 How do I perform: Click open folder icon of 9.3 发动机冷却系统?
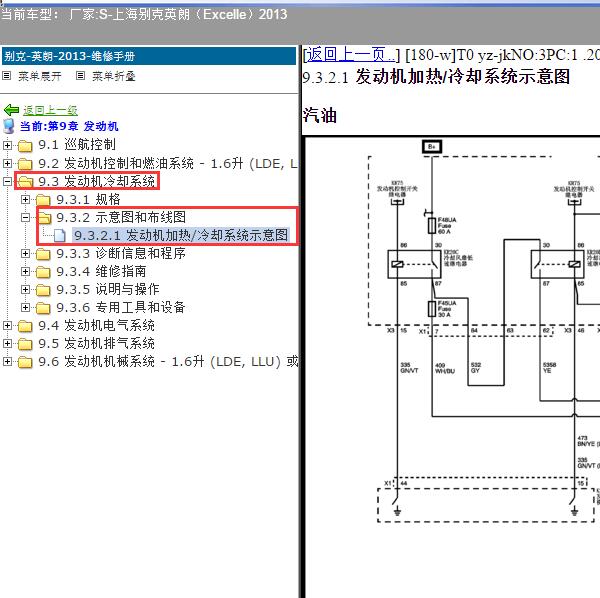click(x=25, y=182)
